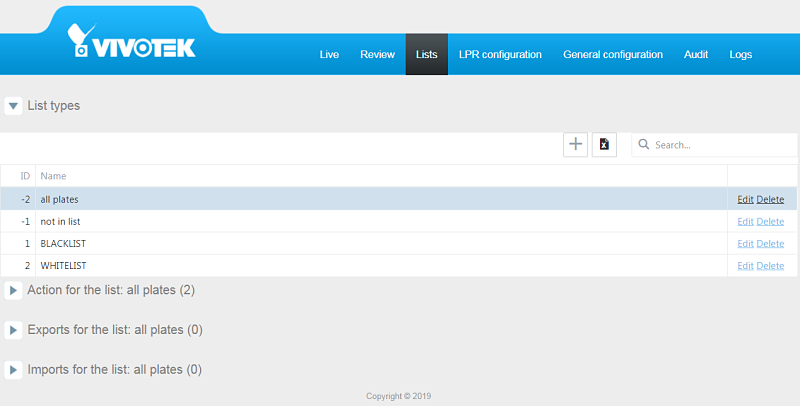
Task: Go to General configuration tab
Action: 612,54
